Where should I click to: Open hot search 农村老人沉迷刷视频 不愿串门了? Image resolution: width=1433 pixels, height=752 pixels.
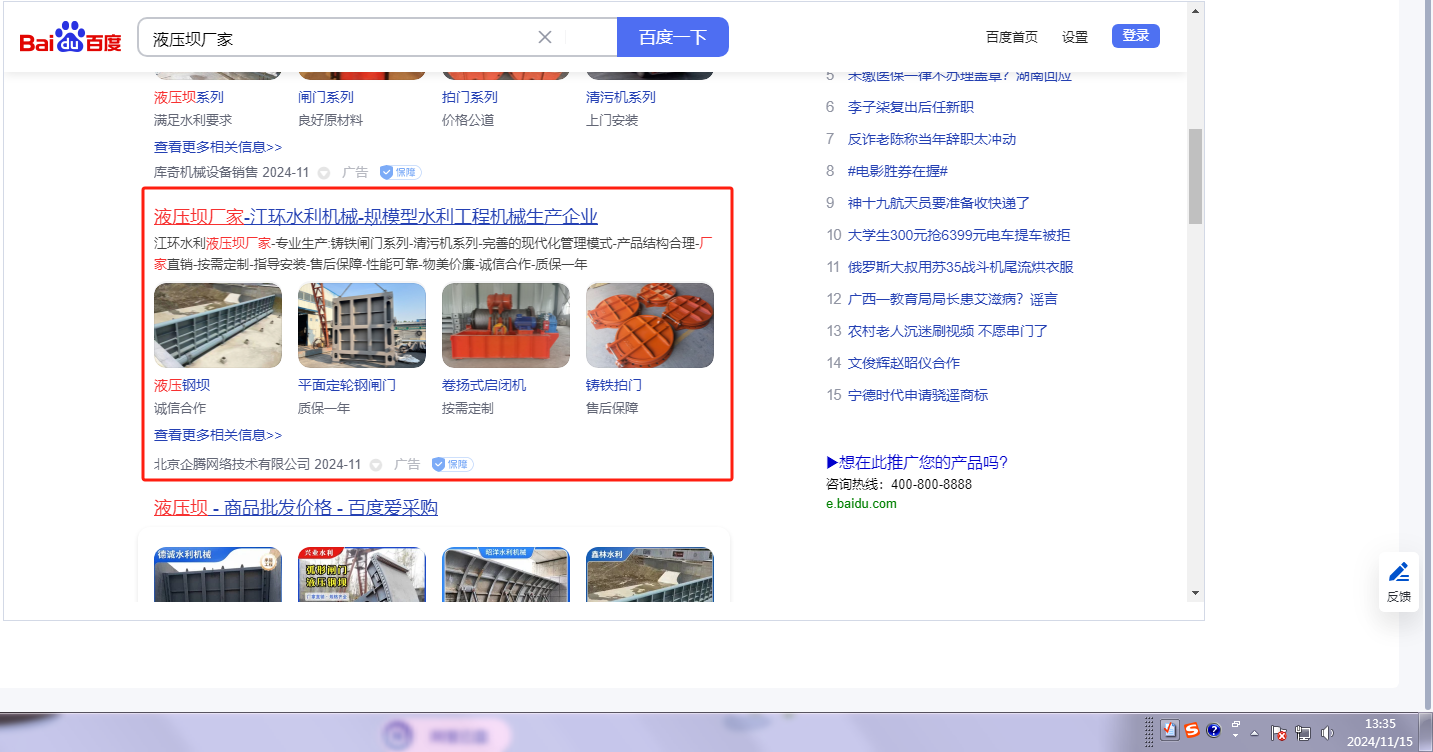tap(948, 331)
